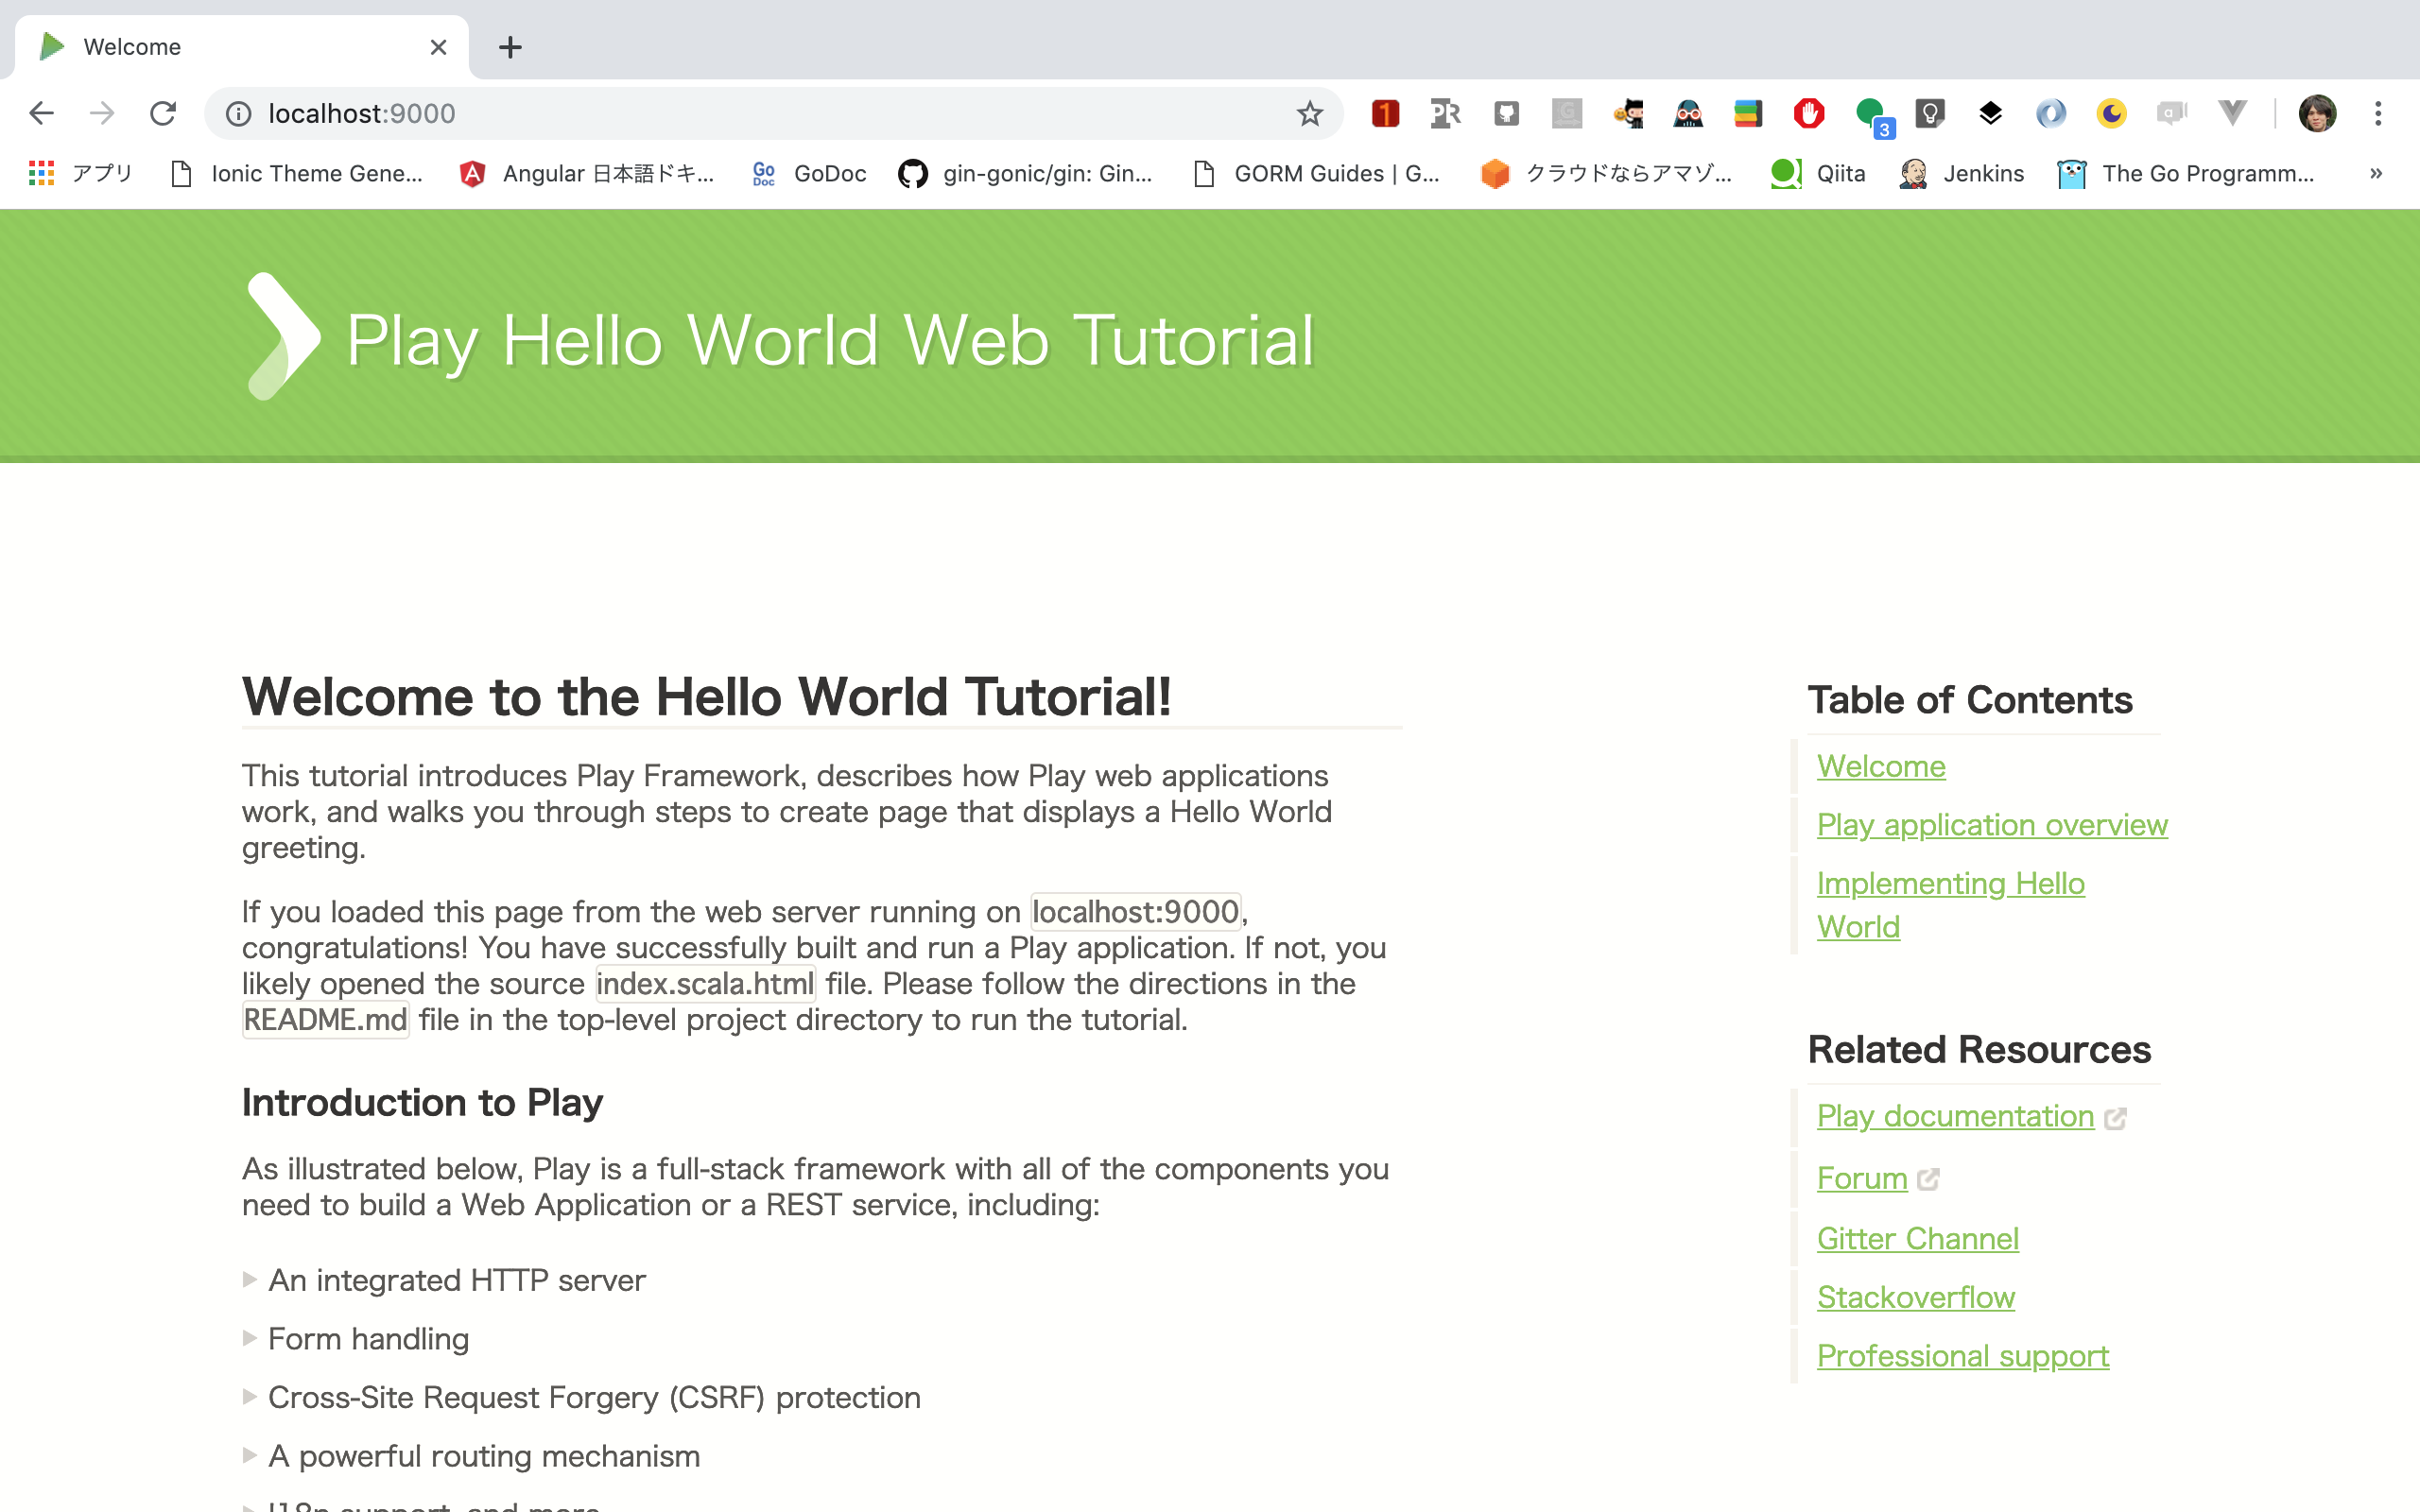Open the red number 1 extension
Viewport: 2420px width, 1512px height.
tap(1385, 114)
